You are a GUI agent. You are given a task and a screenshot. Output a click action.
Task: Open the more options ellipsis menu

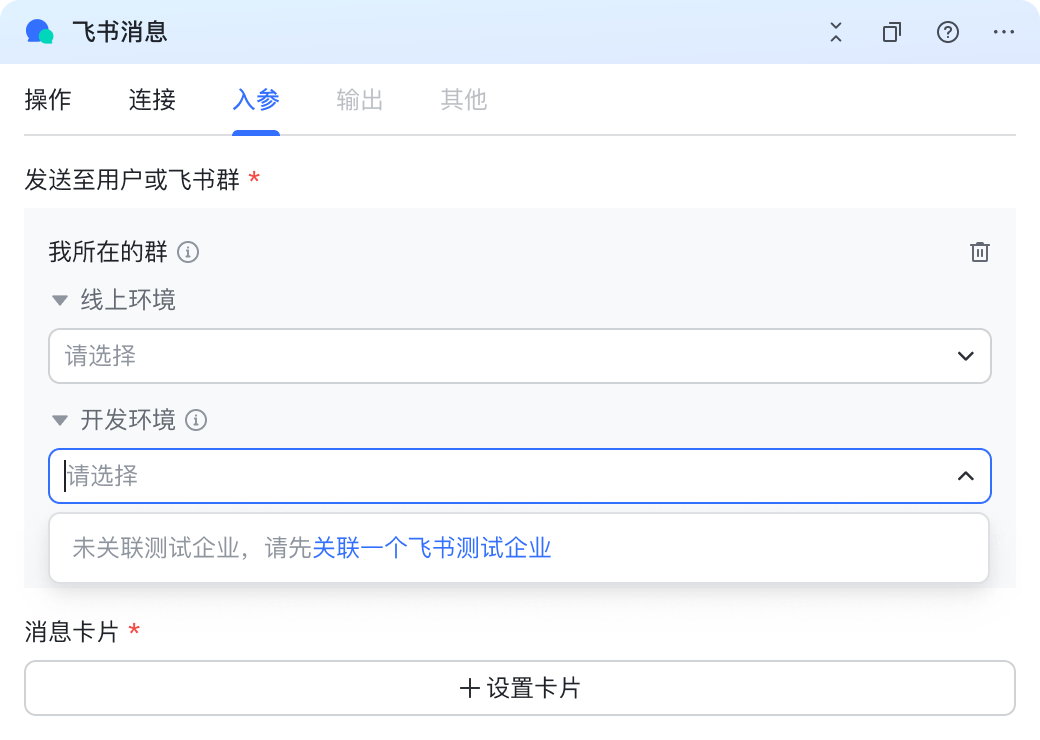pos(1004,32)
